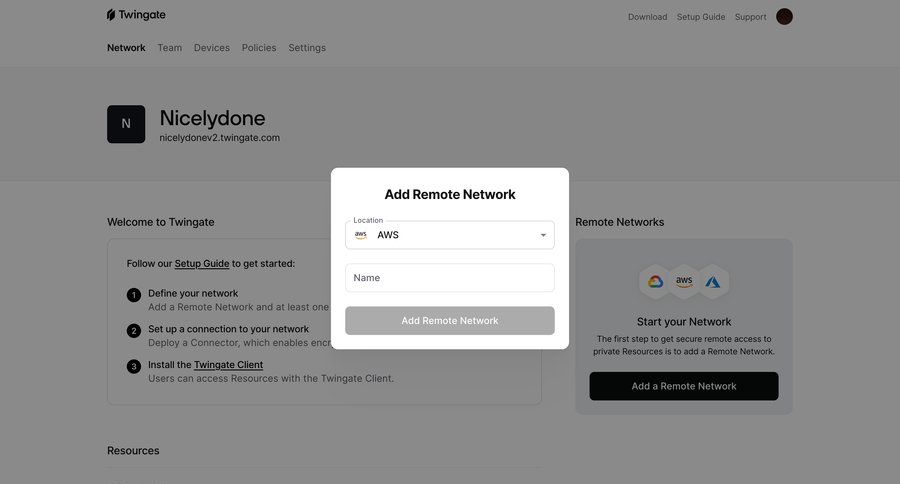900x484 pixels.
Task: Click the black Add a Remote Network button
Action: [684, 386]
